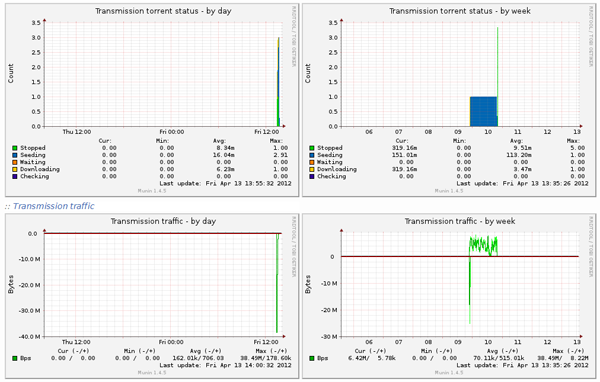Click daily traffic max 38.49M/178.60k
Screen dimensions: 600x382
[266, 358]
